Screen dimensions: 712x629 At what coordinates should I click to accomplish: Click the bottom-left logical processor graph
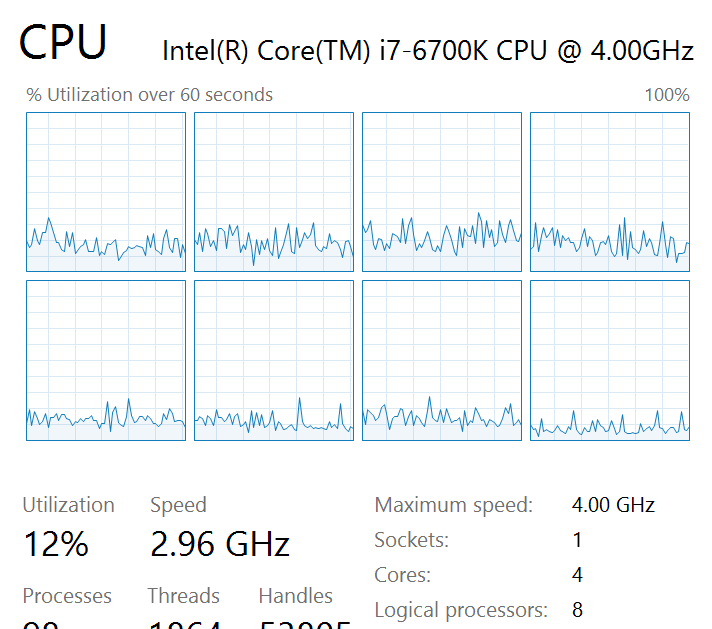pyautogui.click(x=106, y=360)
